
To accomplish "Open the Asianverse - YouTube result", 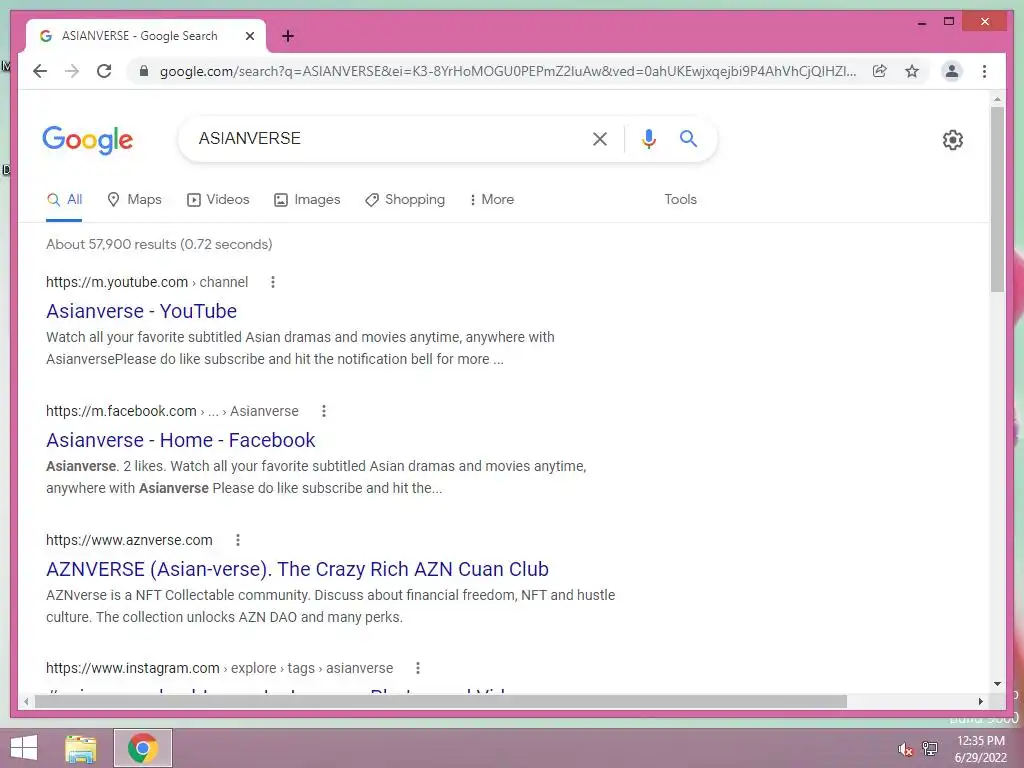I will point(141,312).
